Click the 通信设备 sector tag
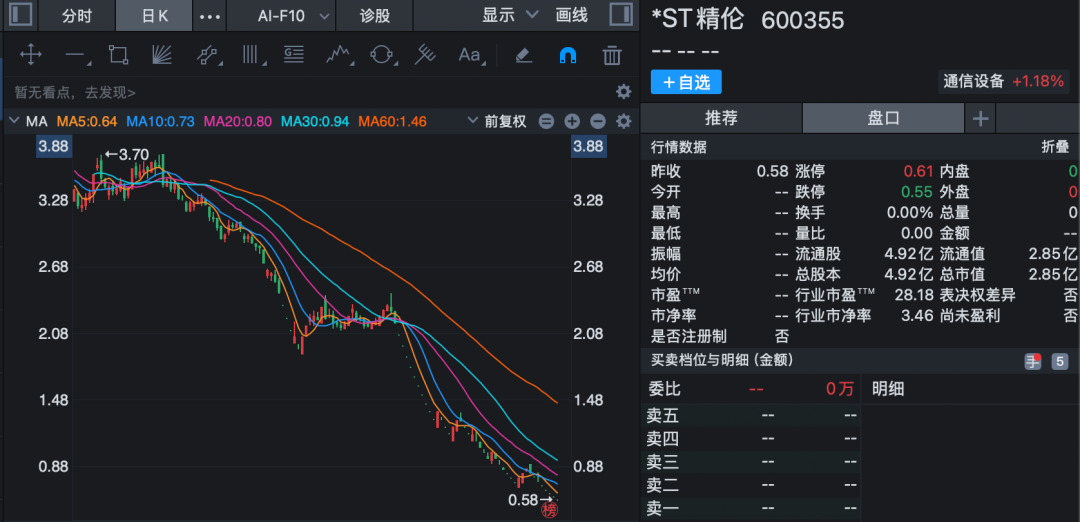 point(974,82)
